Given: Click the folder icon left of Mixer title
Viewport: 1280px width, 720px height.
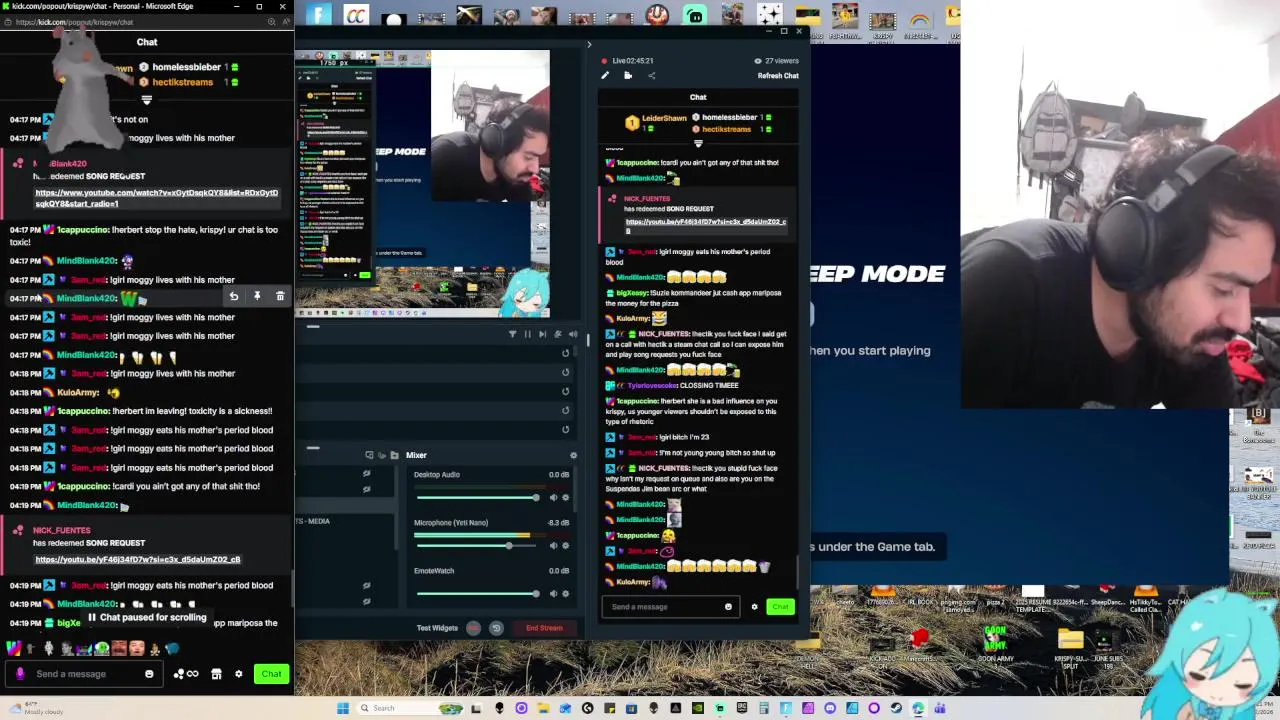Looking at the screenshot, I should [x=394, y=455].
